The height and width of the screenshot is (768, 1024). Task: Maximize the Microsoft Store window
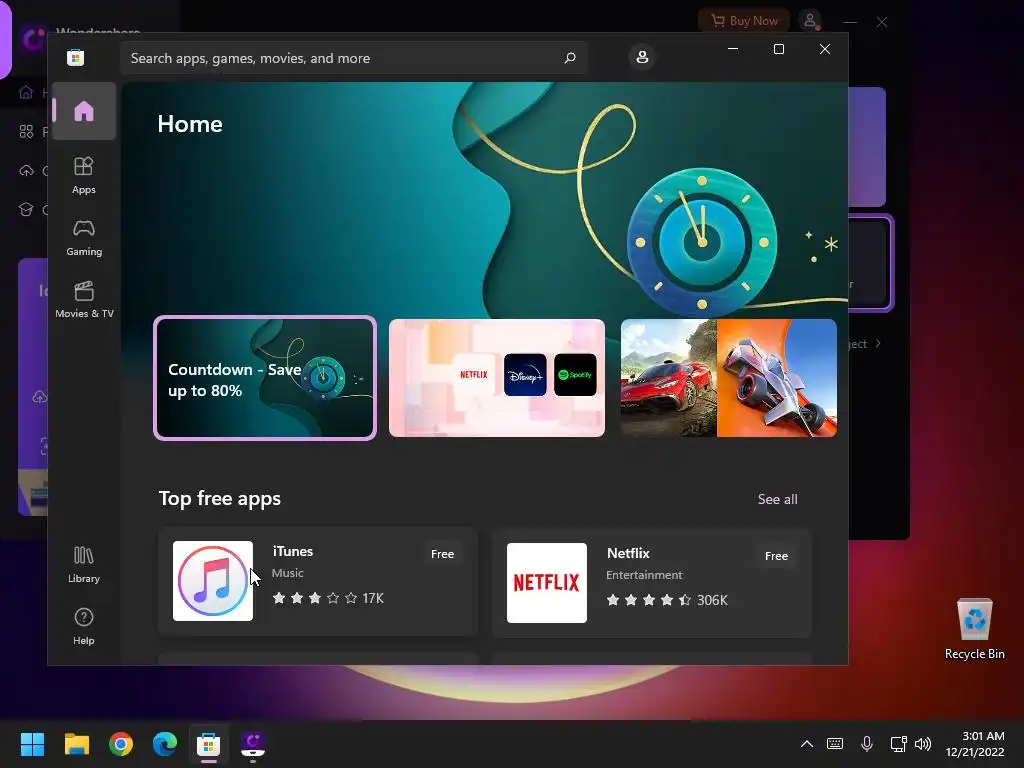778,49
